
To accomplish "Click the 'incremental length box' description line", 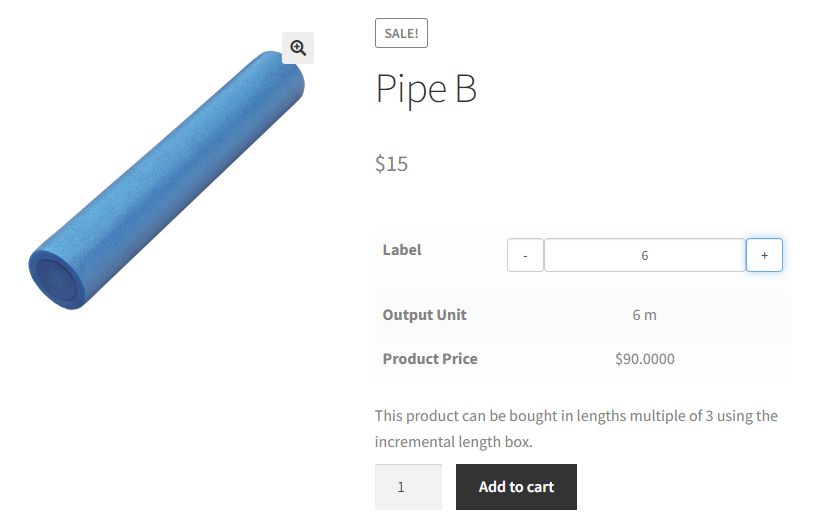I will pos(454,442).
